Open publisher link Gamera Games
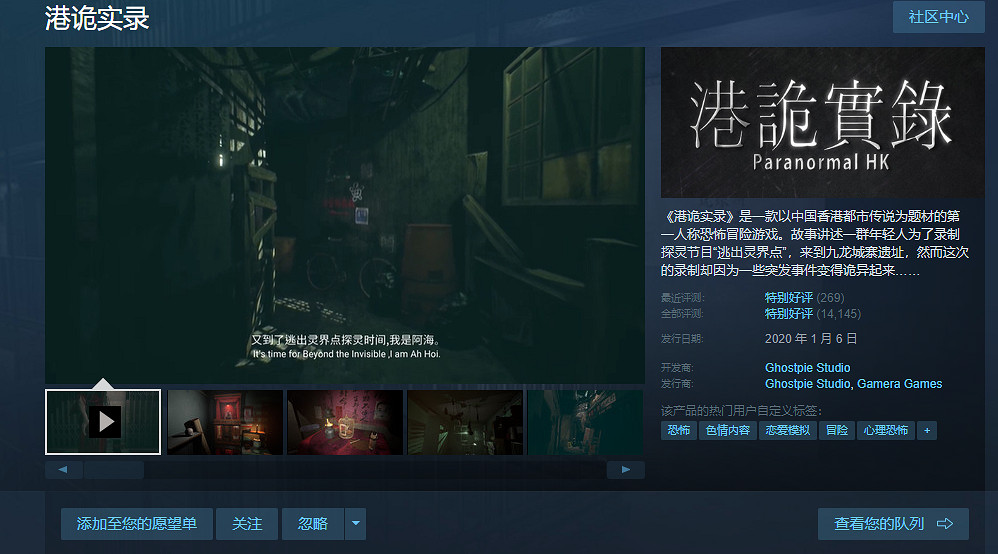 [899, 384]
